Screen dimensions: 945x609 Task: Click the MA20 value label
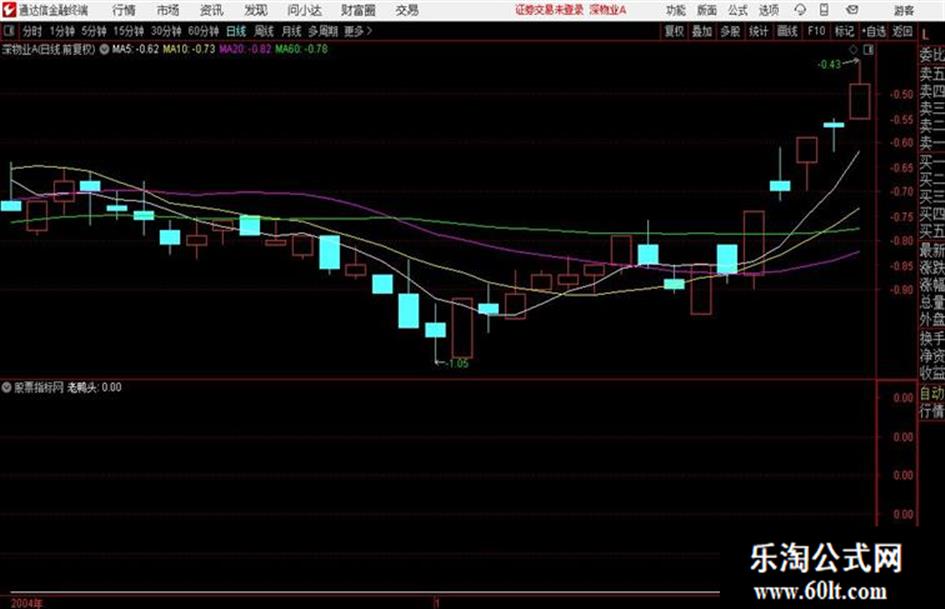[x=245, y=49]
